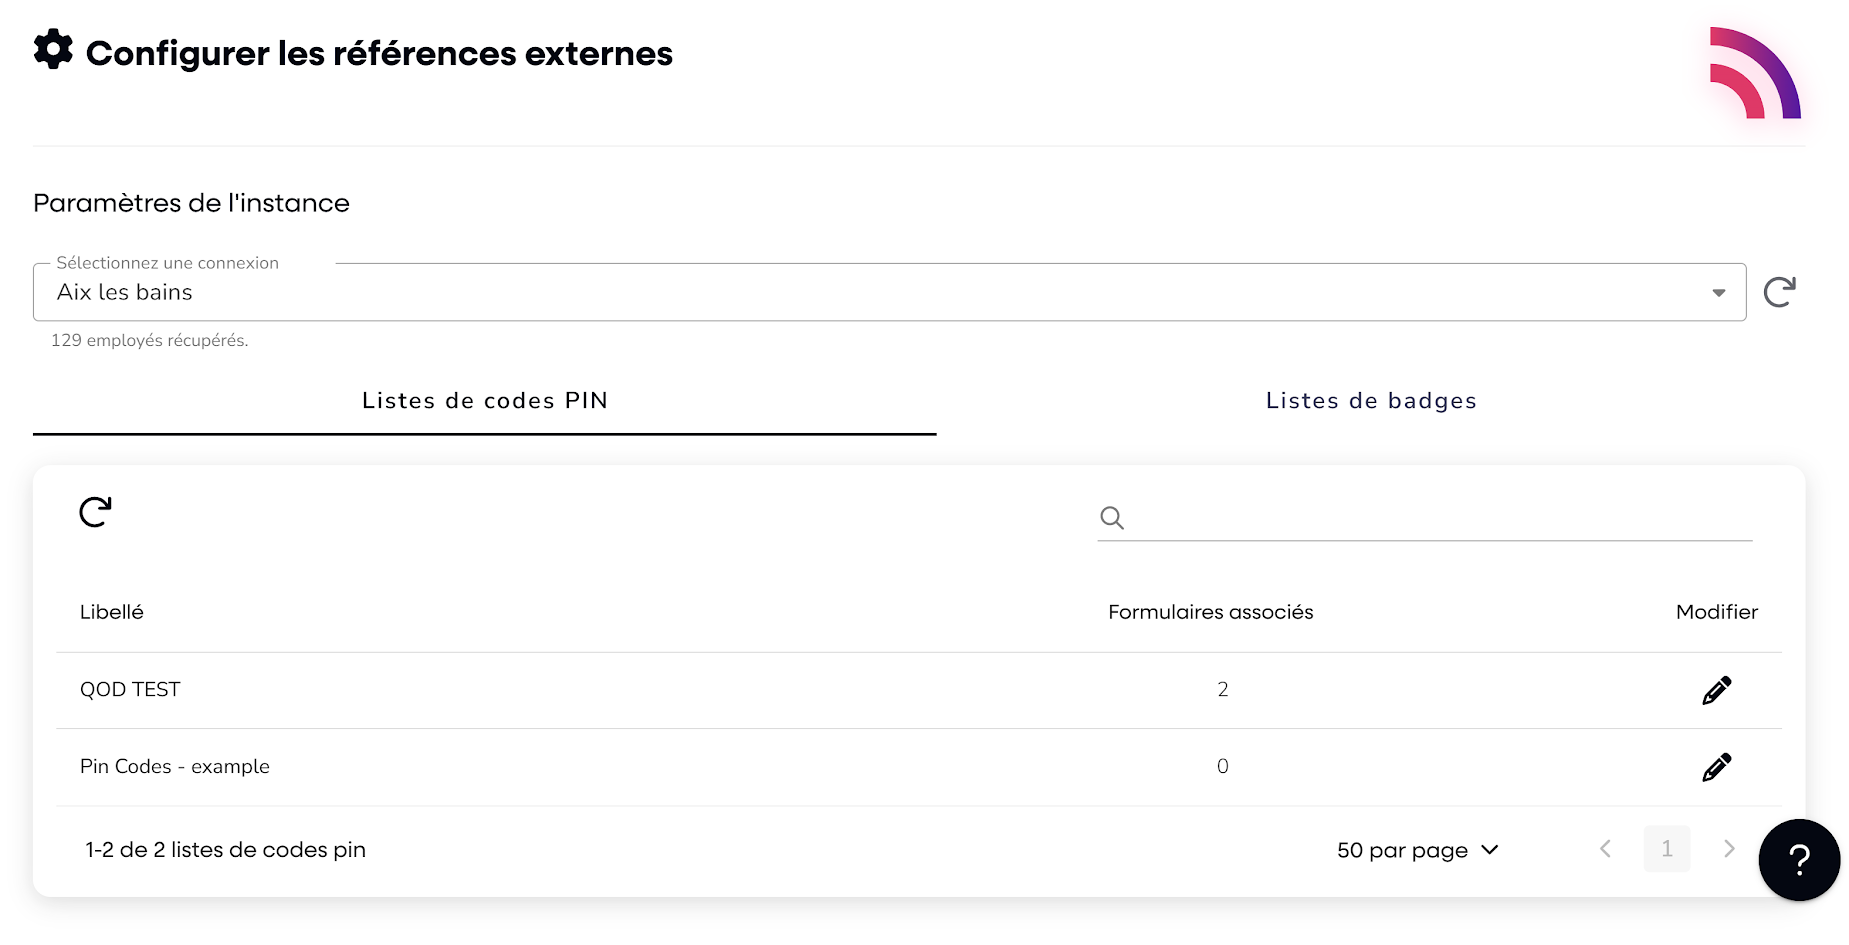Expand the connection selector arrow
Image resolution: width=1849 pixels, height=945 pixels.
coord(1718,293)
